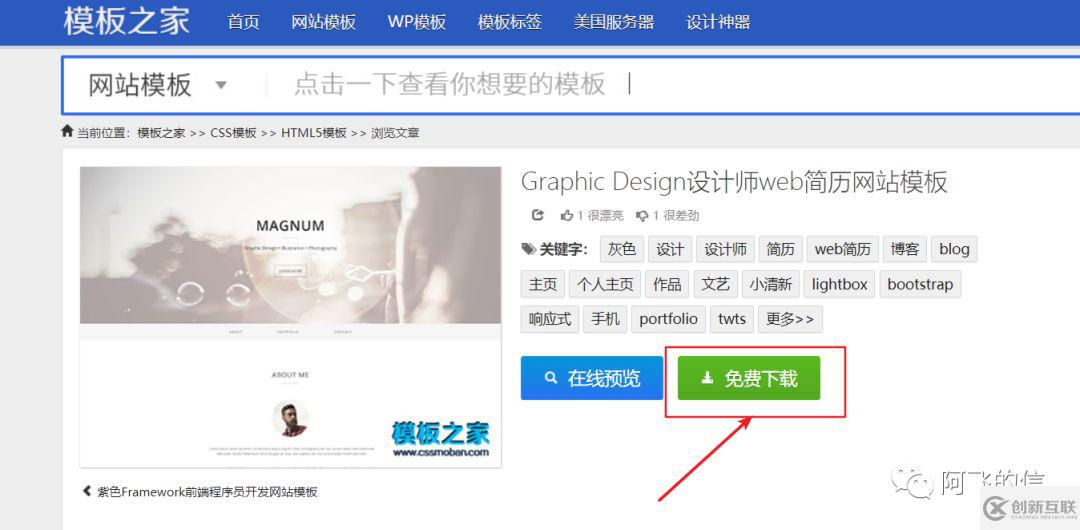
Task: Open the MAGNUM template preview thumbnail
Action: pos(290,316)
